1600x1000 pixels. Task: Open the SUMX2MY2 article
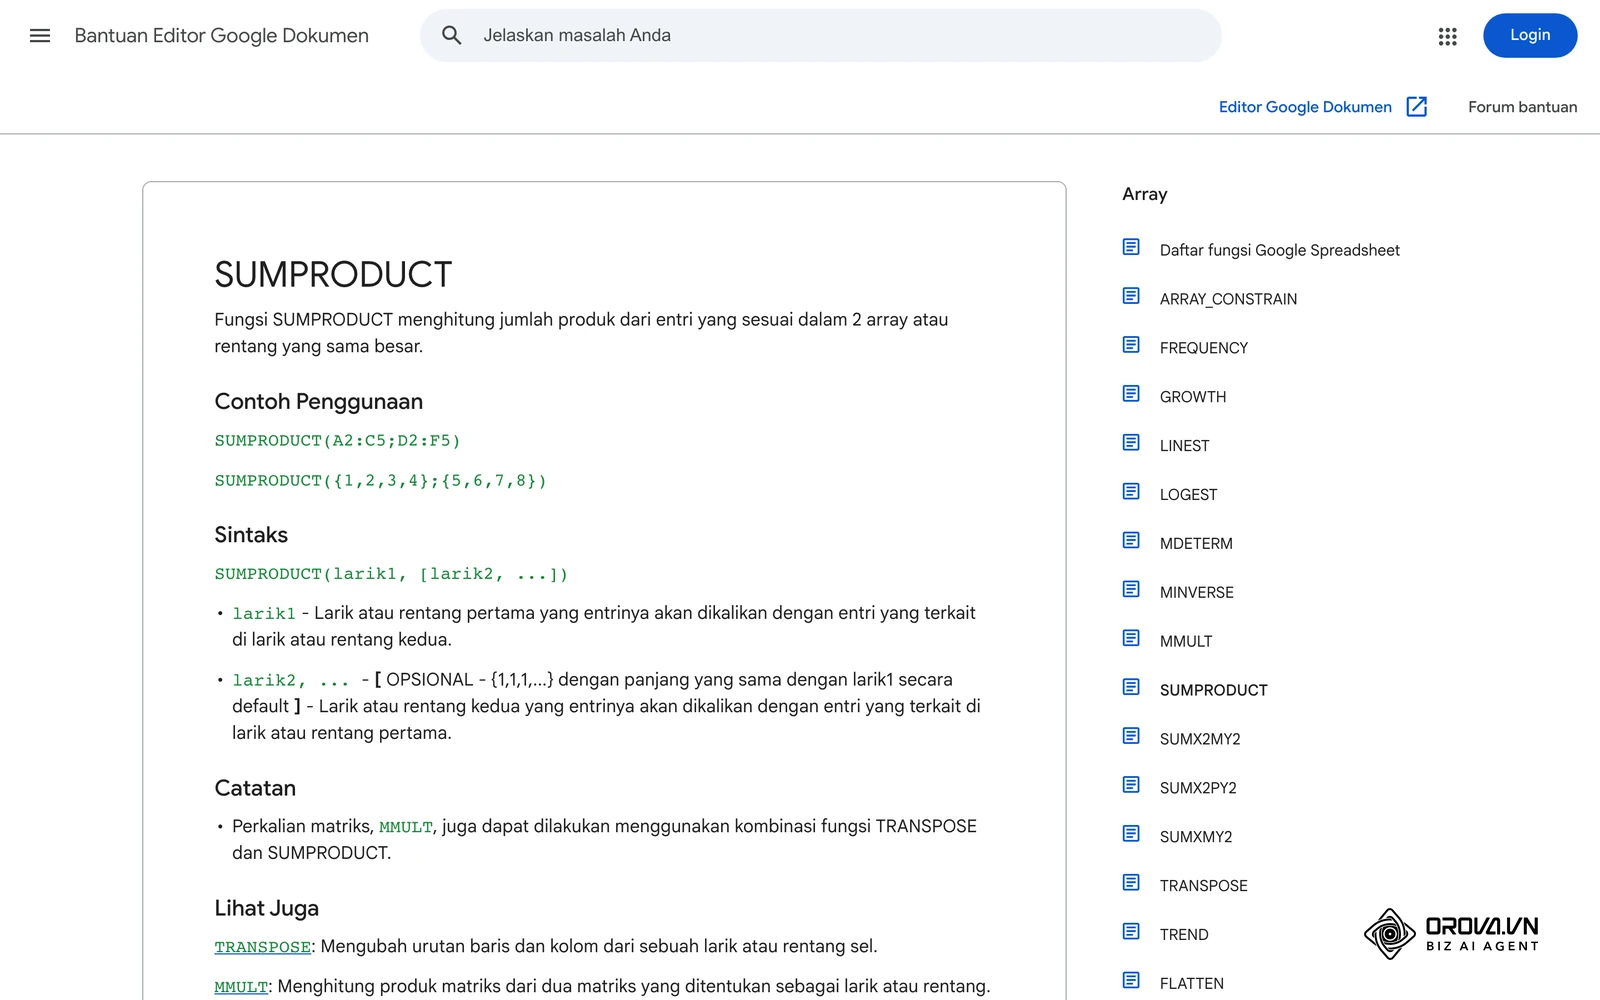1200,740
